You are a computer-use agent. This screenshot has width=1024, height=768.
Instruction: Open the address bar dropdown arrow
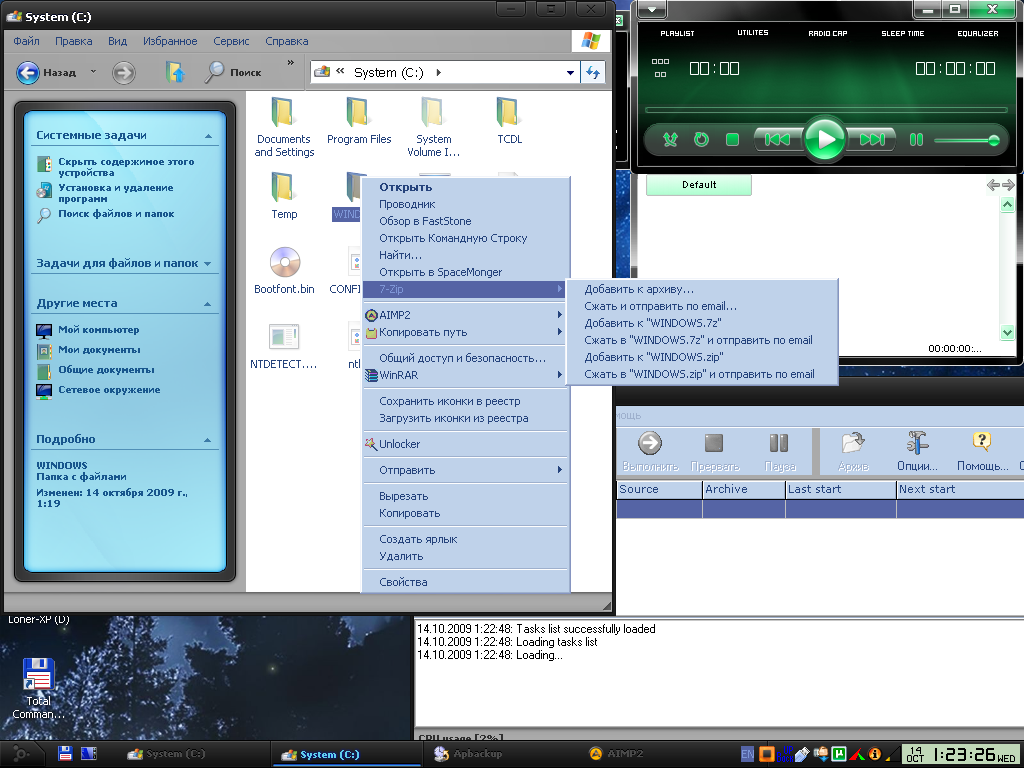point(571,72)
